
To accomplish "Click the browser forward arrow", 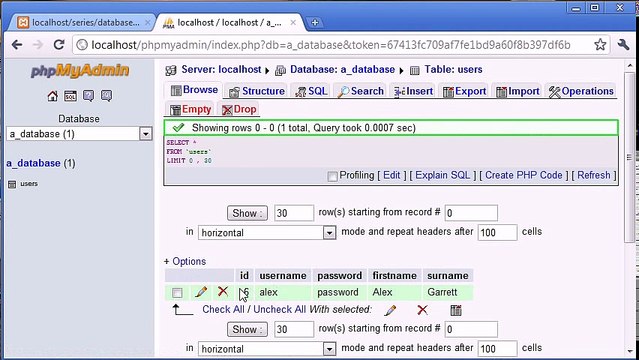I will pyautogui.click(x=37, y=44).
